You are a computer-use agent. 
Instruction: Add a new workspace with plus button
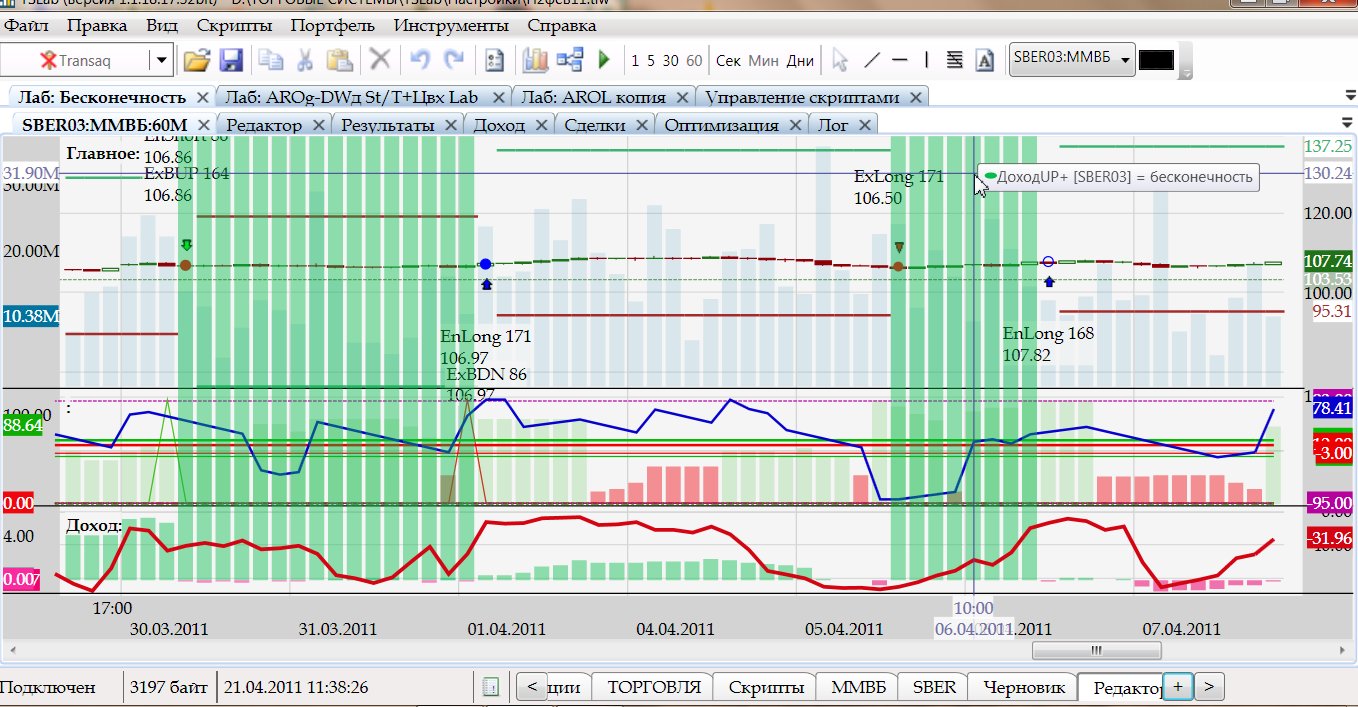[x=1178, y=686]
